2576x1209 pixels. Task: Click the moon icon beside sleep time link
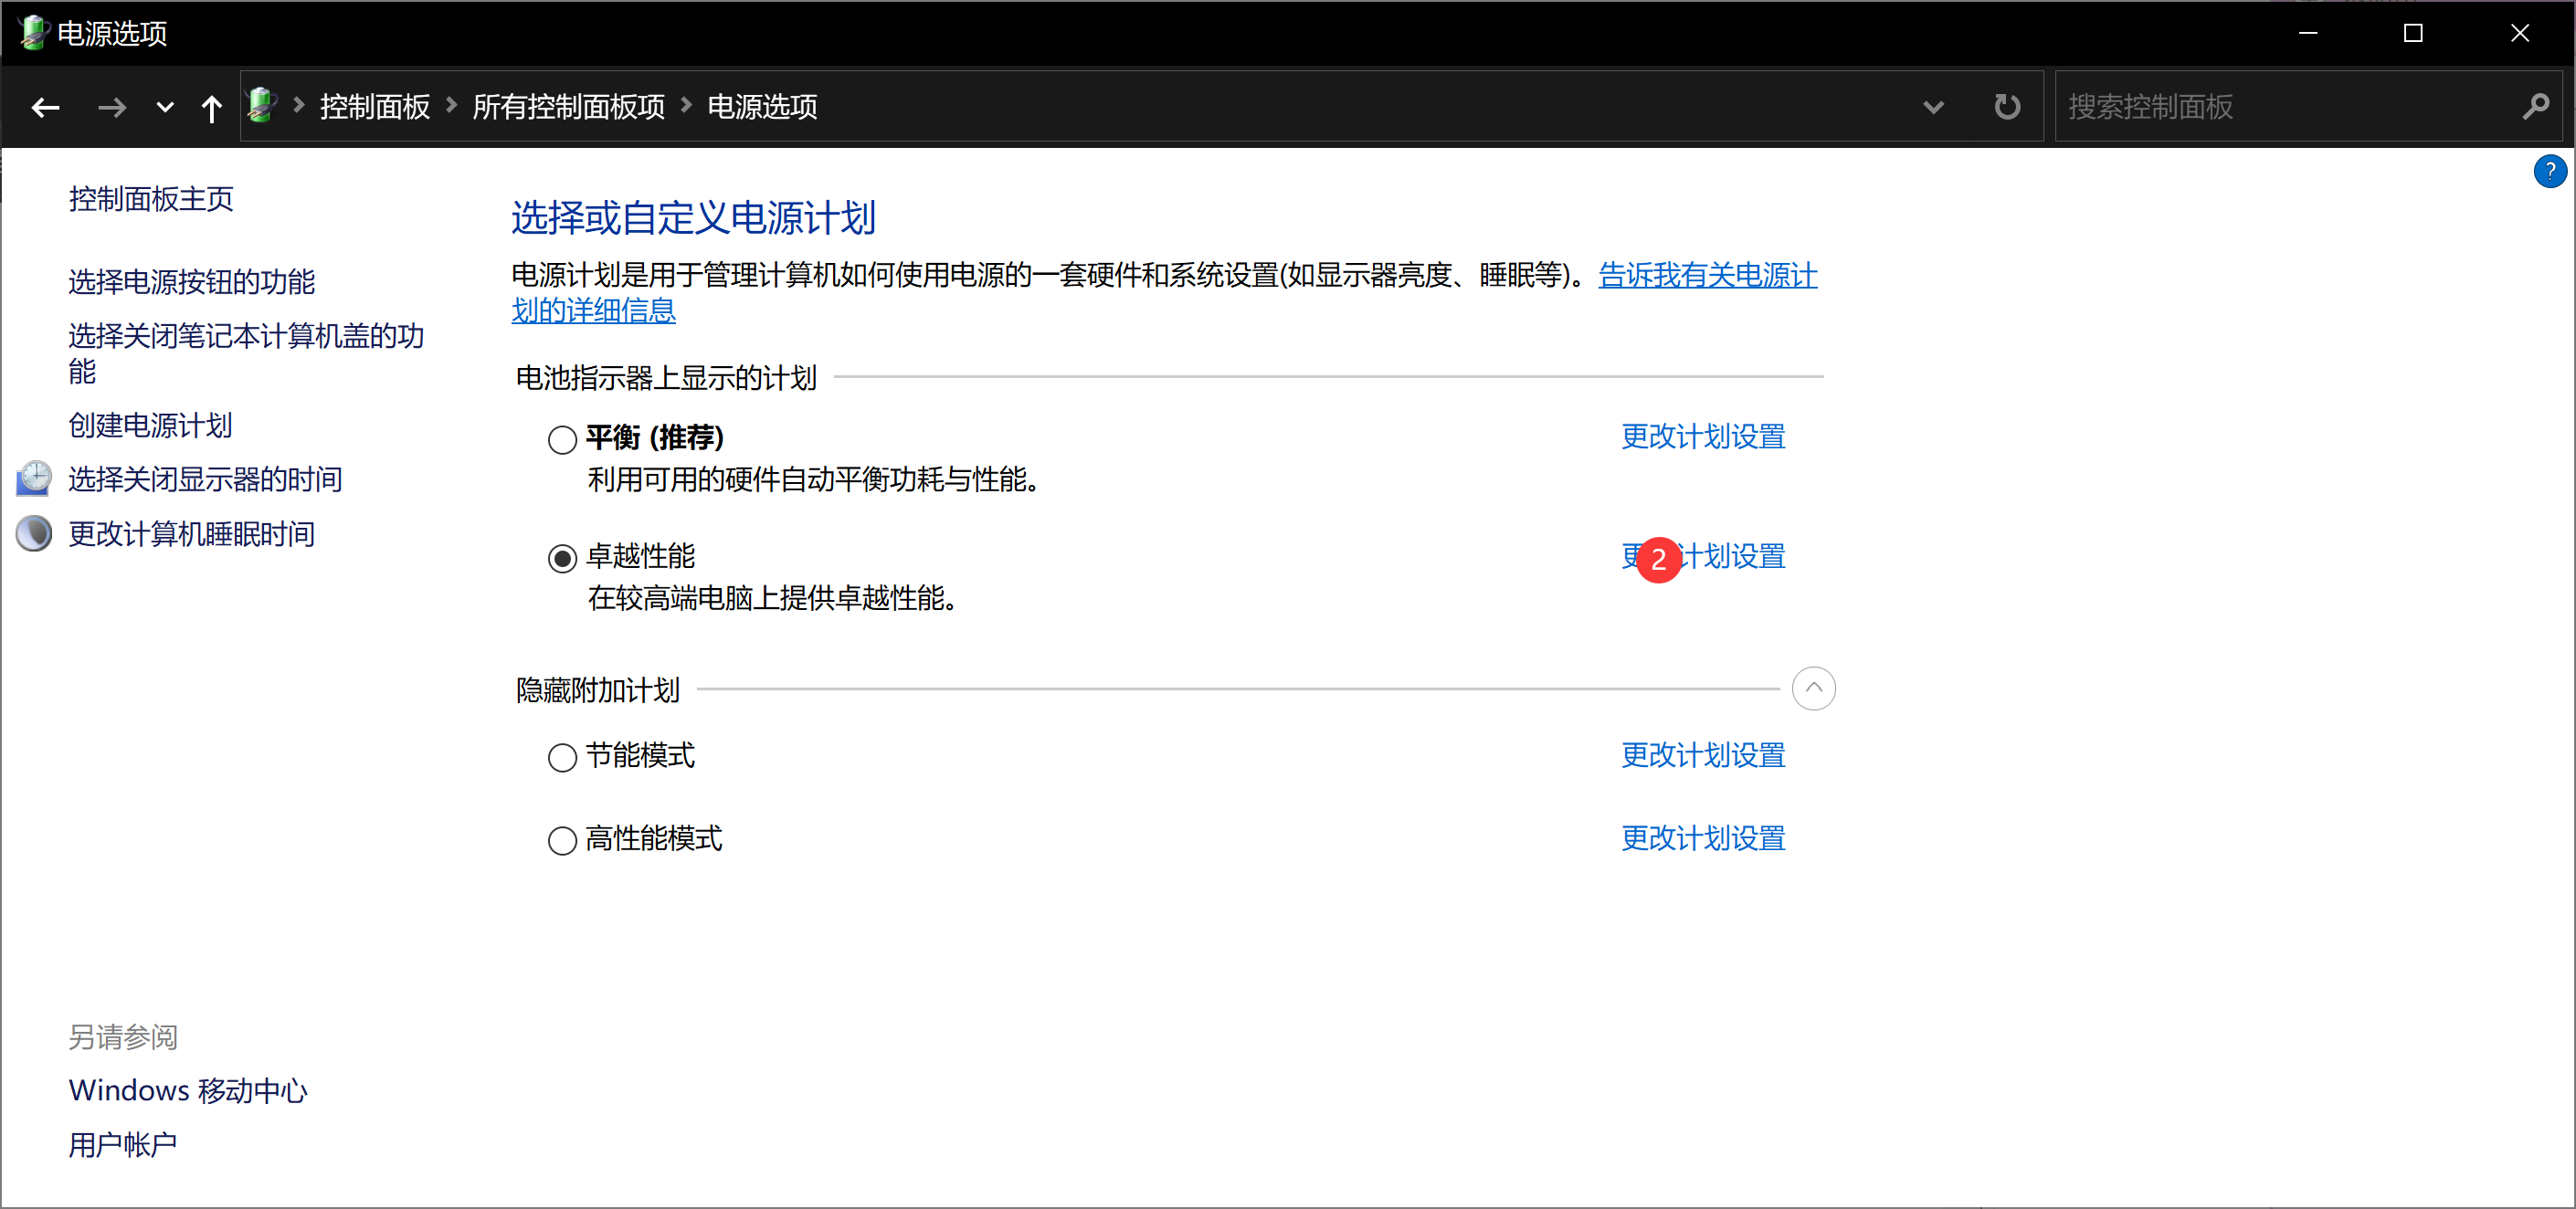click(x=34, y=534)
